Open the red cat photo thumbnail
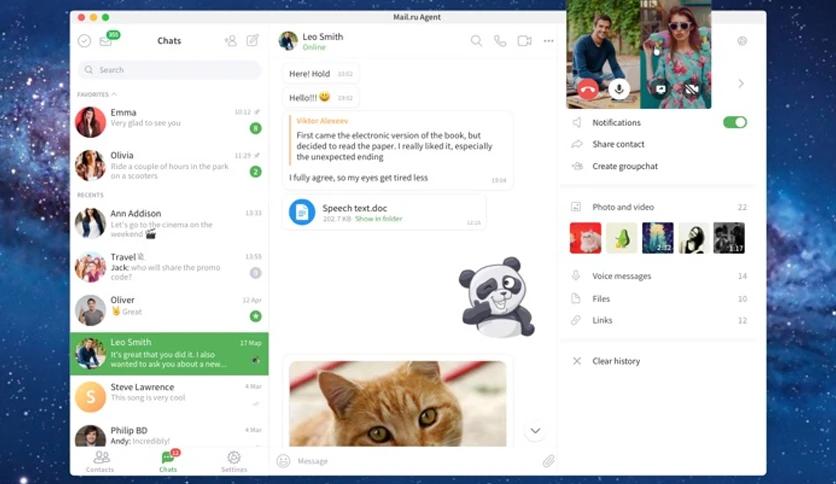Viewport: 836px width, 484px height. [x=585, y=238]
